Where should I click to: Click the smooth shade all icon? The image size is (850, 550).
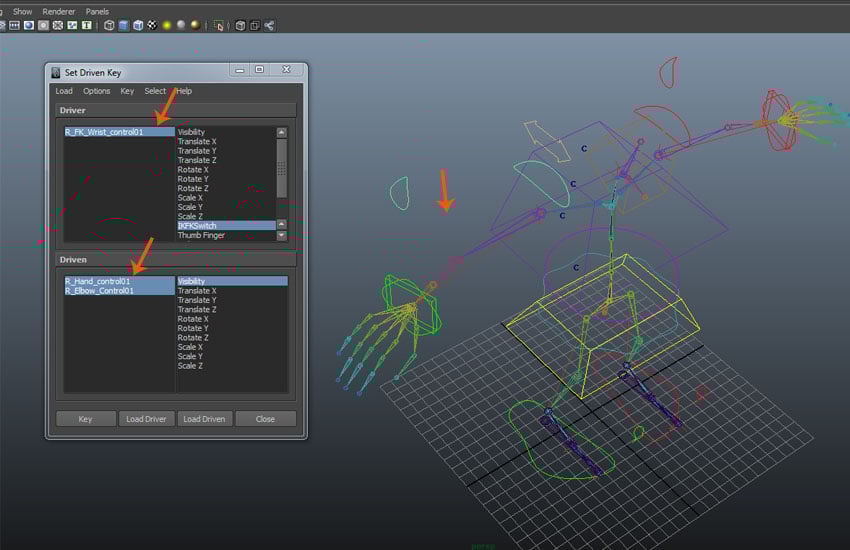tap(123, 25)
